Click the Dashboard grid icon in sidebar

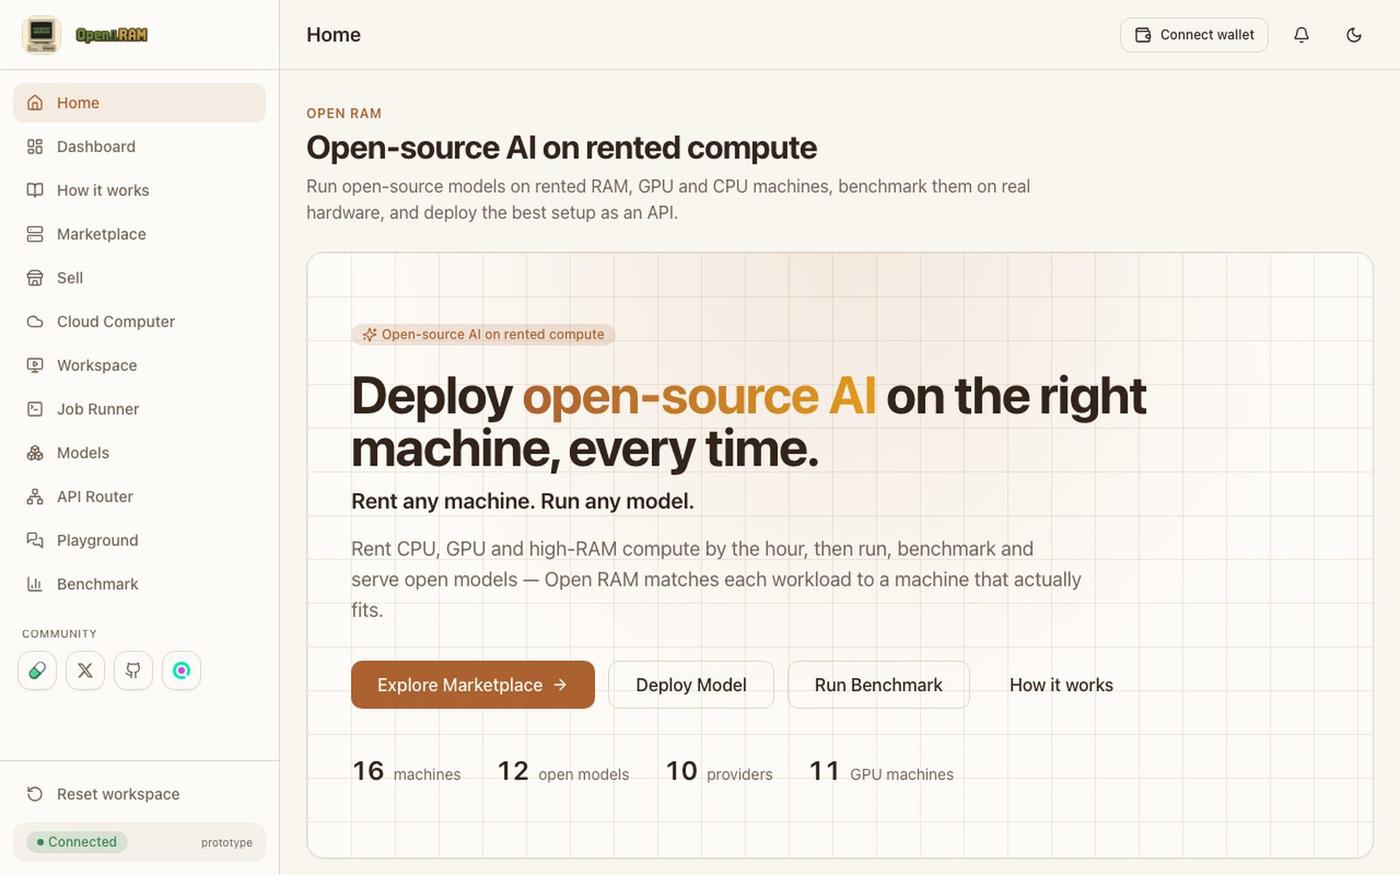[35, 147]
